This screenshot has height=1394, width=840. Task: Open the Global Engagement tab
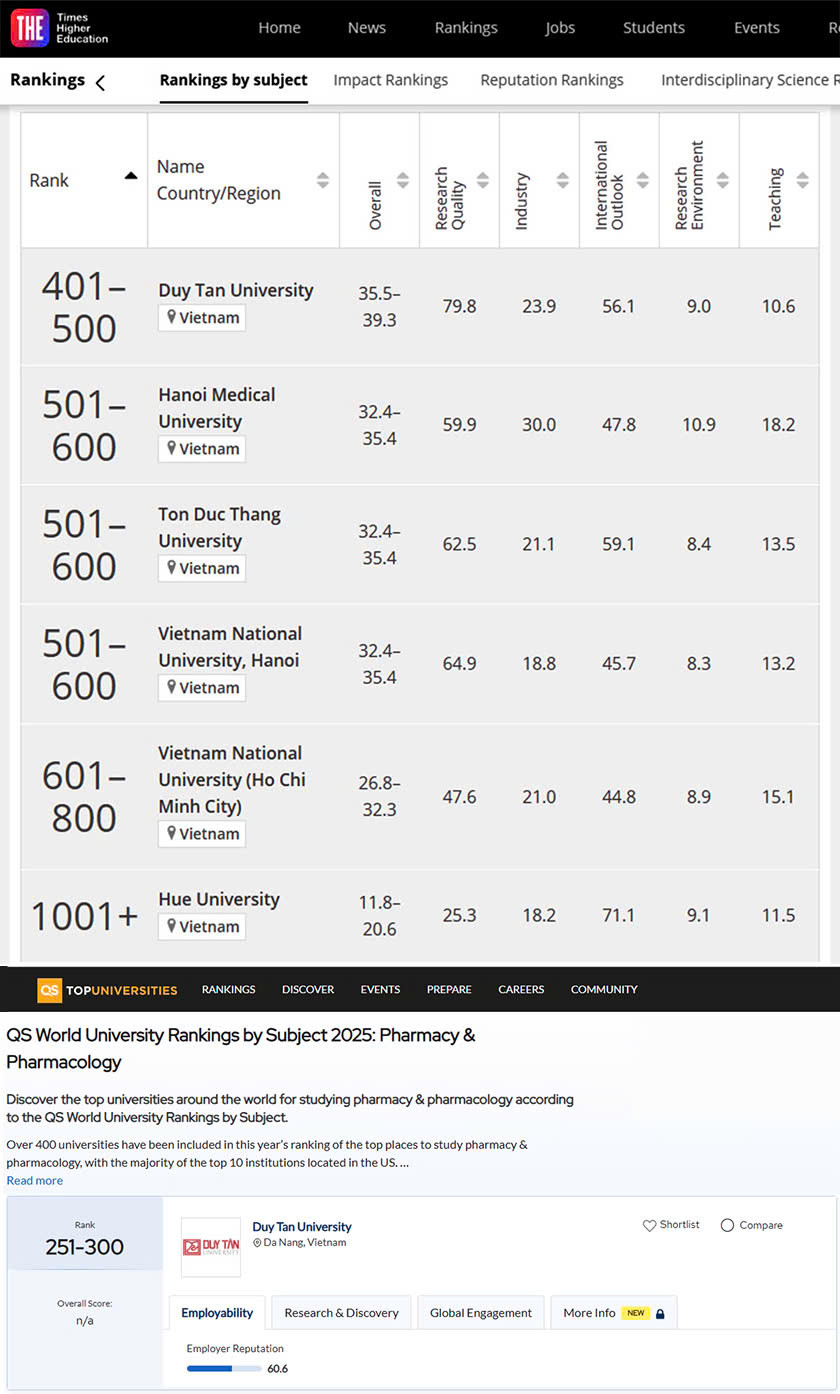[x=481, y=1313]
